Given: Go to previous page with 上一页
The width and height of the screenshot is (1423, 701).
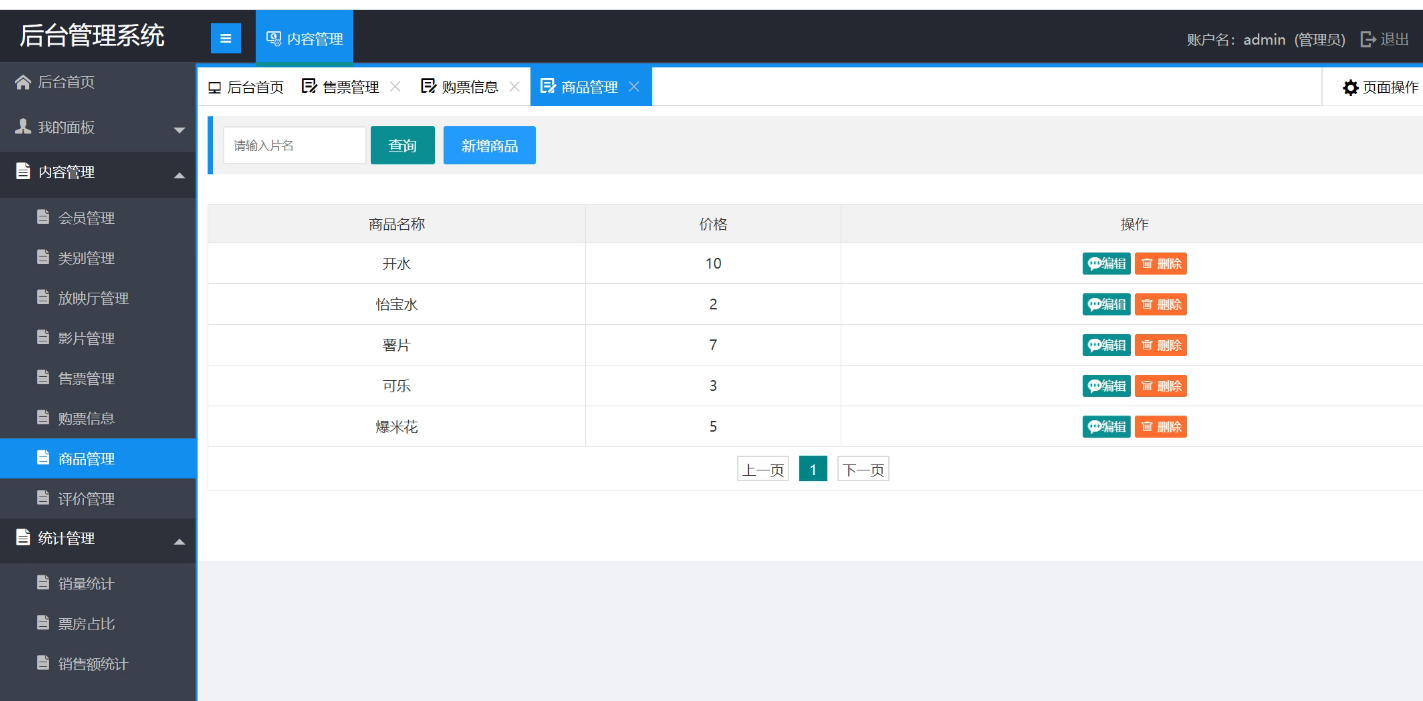Looking at the screenshot, I should tap(763, 469).
